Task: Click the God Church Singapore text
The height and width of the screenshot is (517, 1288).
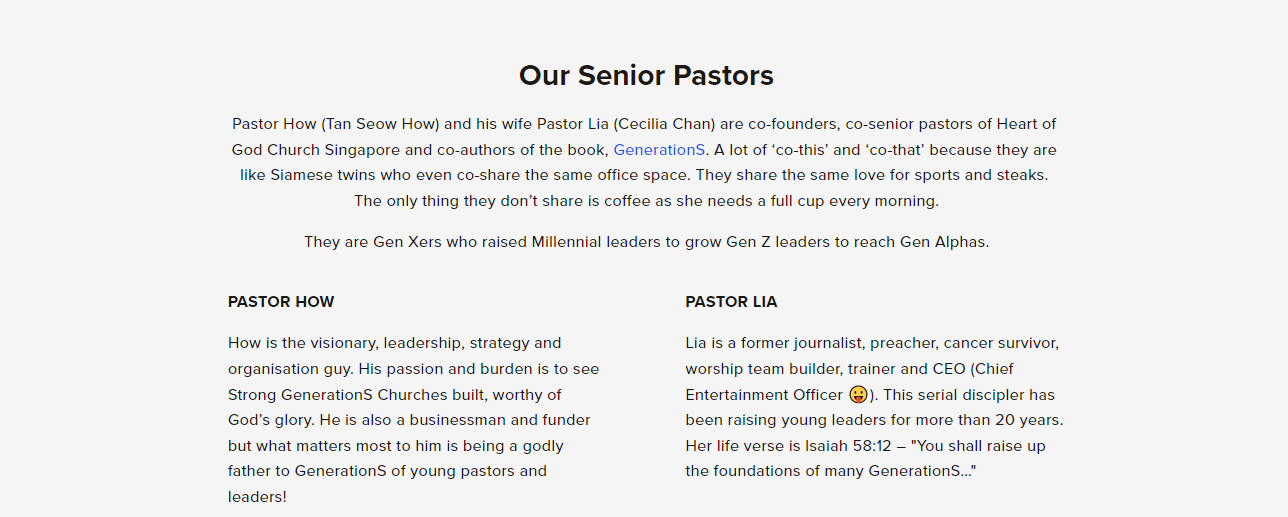Action: click(x=318, y=150)
